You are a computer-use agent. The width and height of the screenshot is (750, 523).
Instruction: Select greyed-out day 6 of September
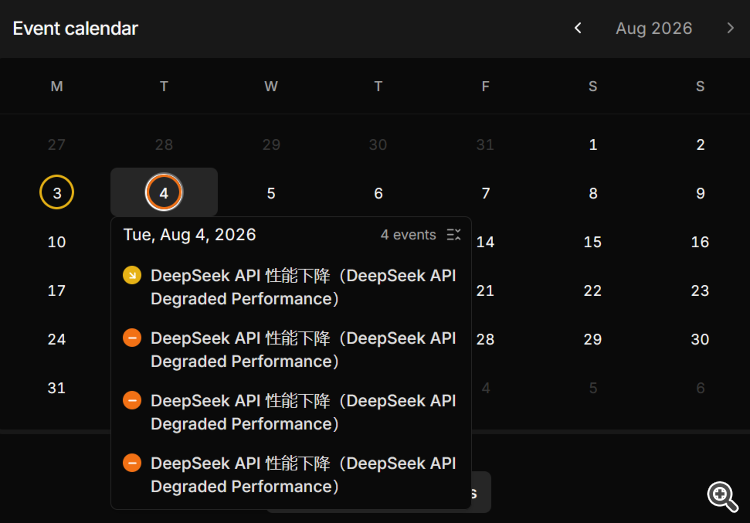700,388
